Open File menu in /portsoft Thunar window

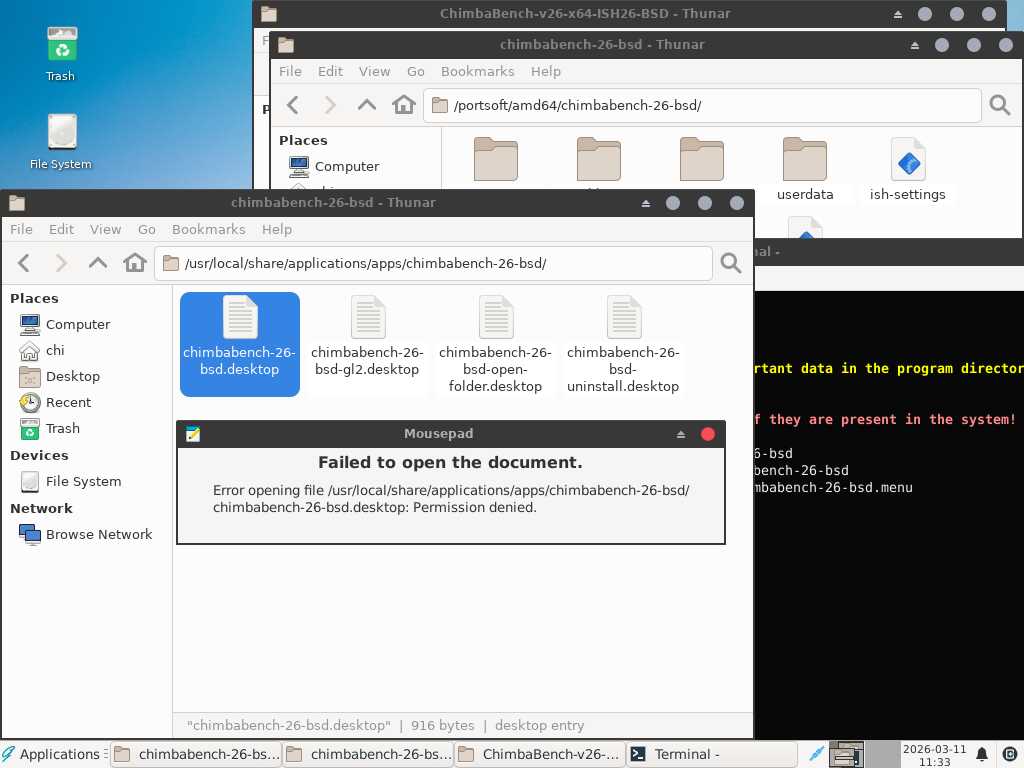point(290,71)
